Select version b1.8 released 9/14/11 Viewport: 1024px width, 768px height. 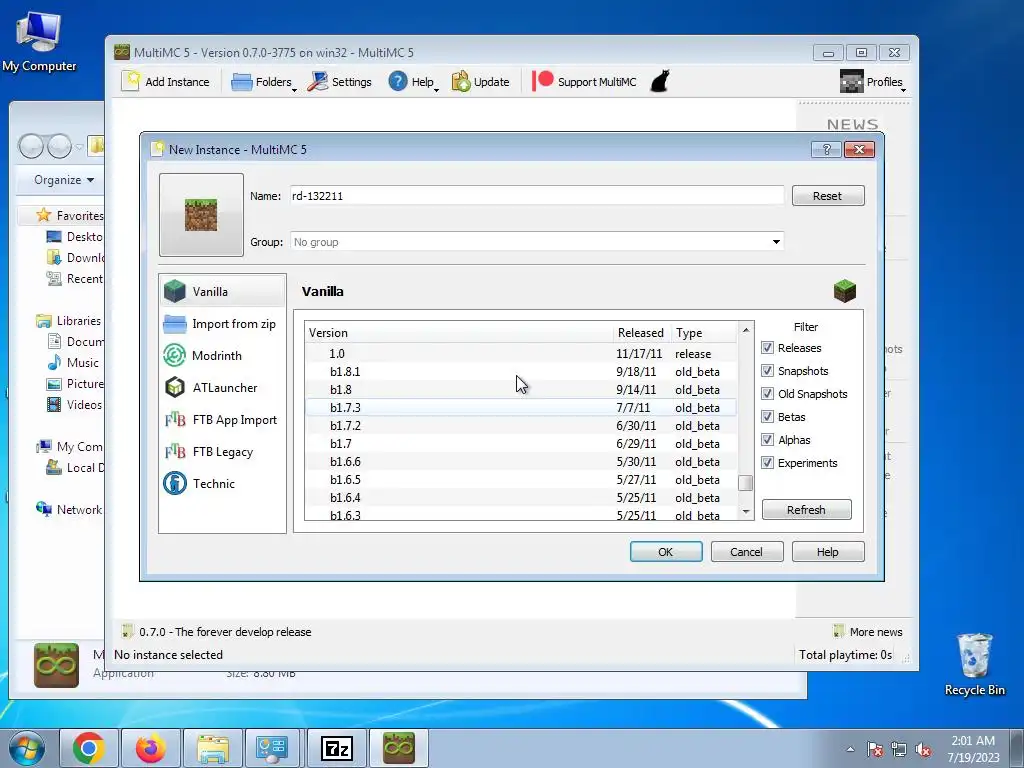point(521,389)
